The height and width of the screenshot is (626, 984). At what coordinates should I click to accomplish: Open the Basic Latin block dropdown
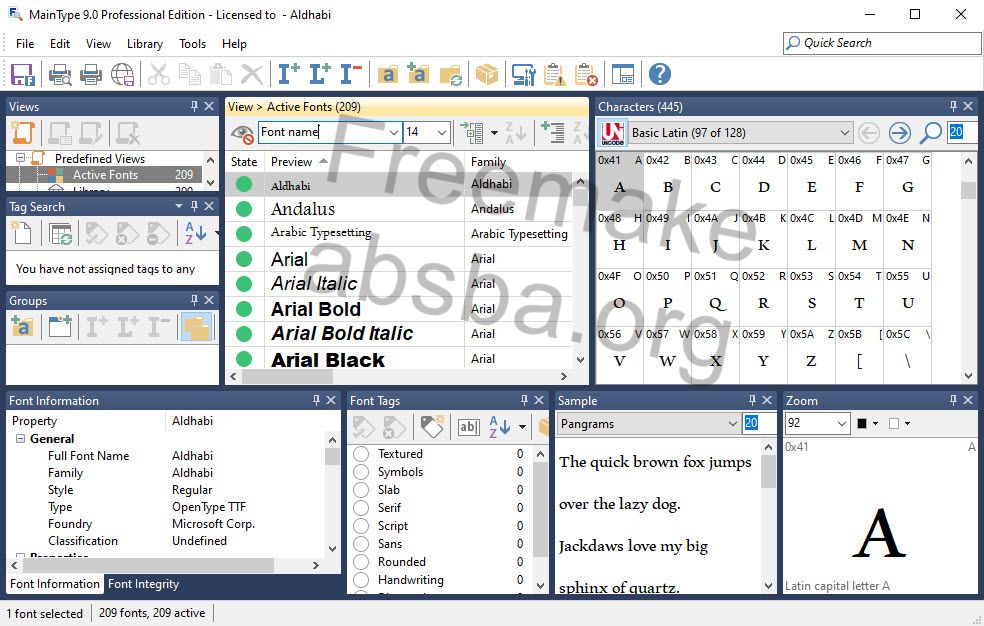(x=845, y=133)
